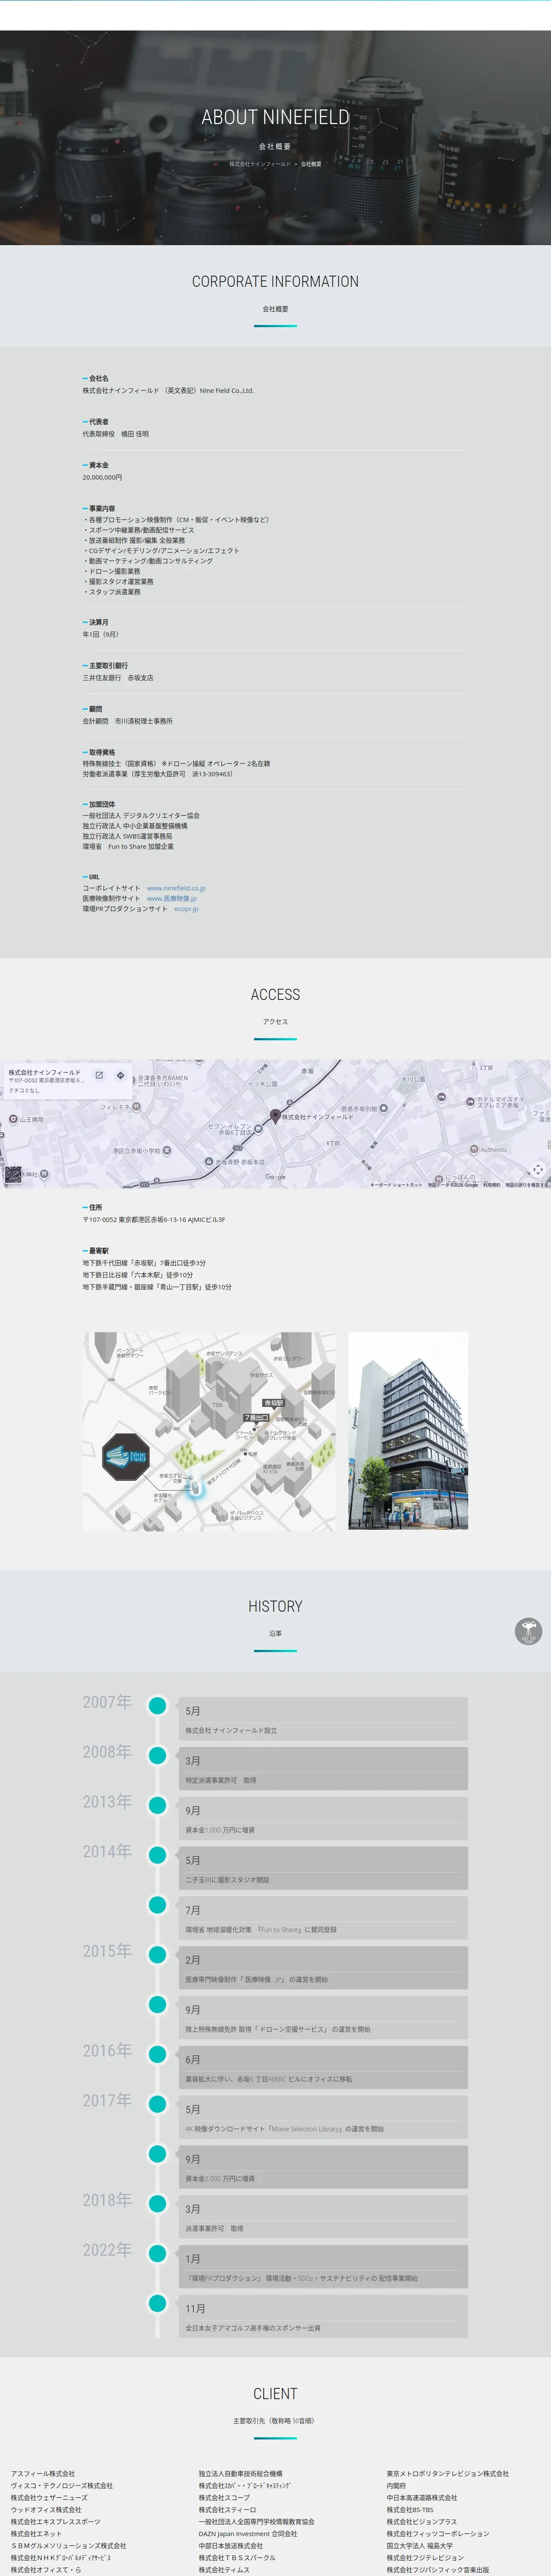Click the bird scroll-to-top button
Viewport: 551px width, 2576px height.
(528, 1631)
